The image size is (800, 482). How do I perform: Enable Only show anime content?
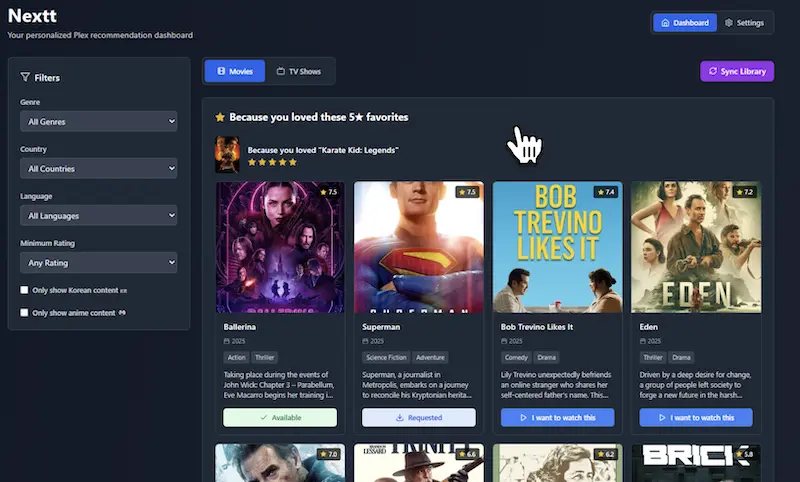[24, 312]
